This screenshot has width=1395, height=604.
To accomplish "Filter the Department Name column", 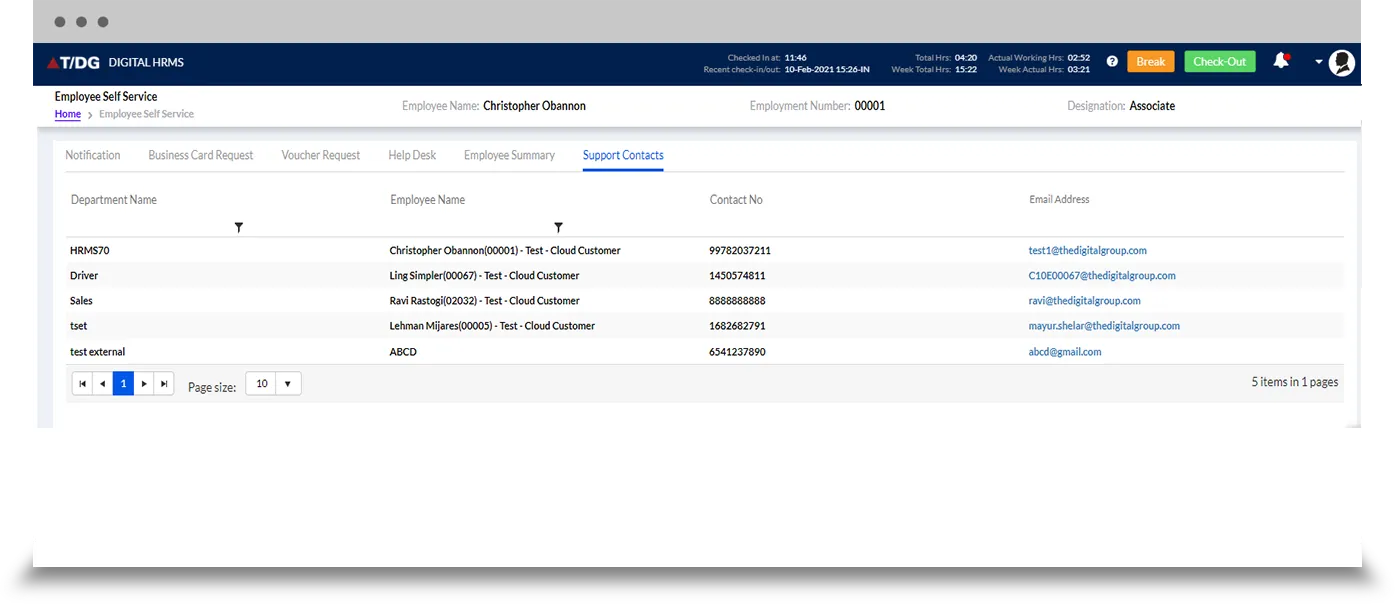I will click(x=238, y=228).
